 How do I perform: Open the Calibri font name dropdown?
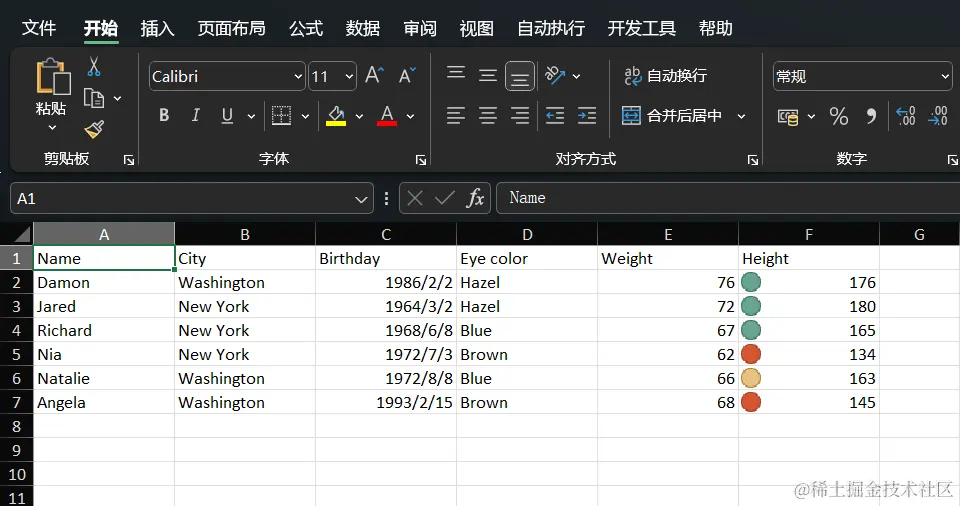298,77
